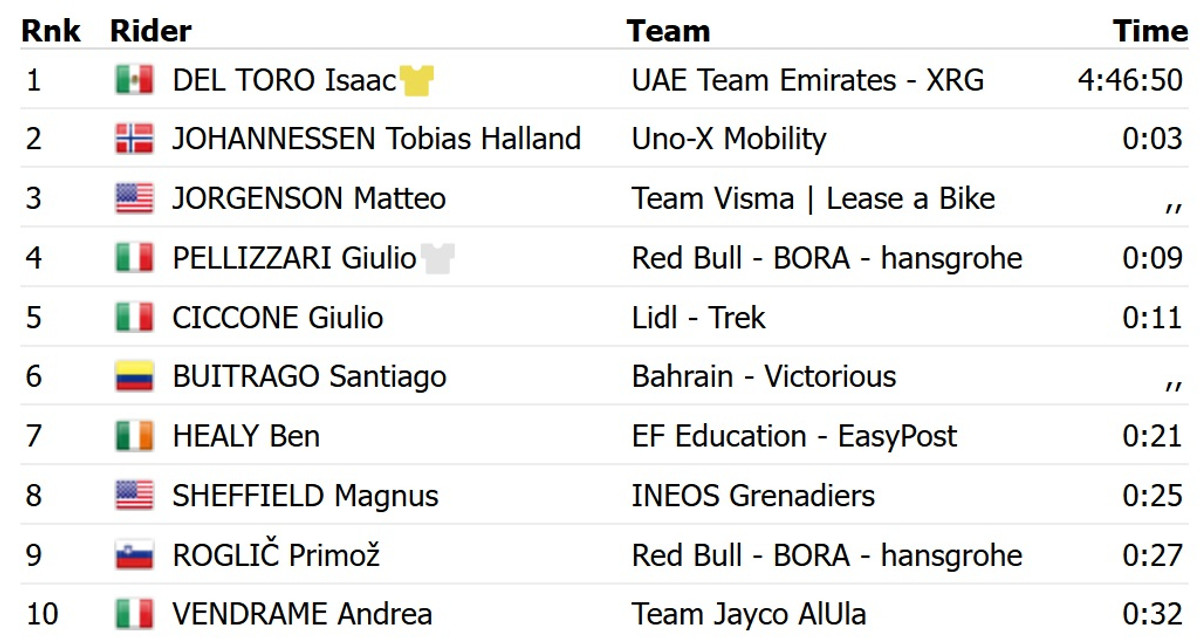Screen dimensions: 1200x640
Task: Open JOHANNESSEN Tobias Halland rider link
Action: [x=376, y=139]
